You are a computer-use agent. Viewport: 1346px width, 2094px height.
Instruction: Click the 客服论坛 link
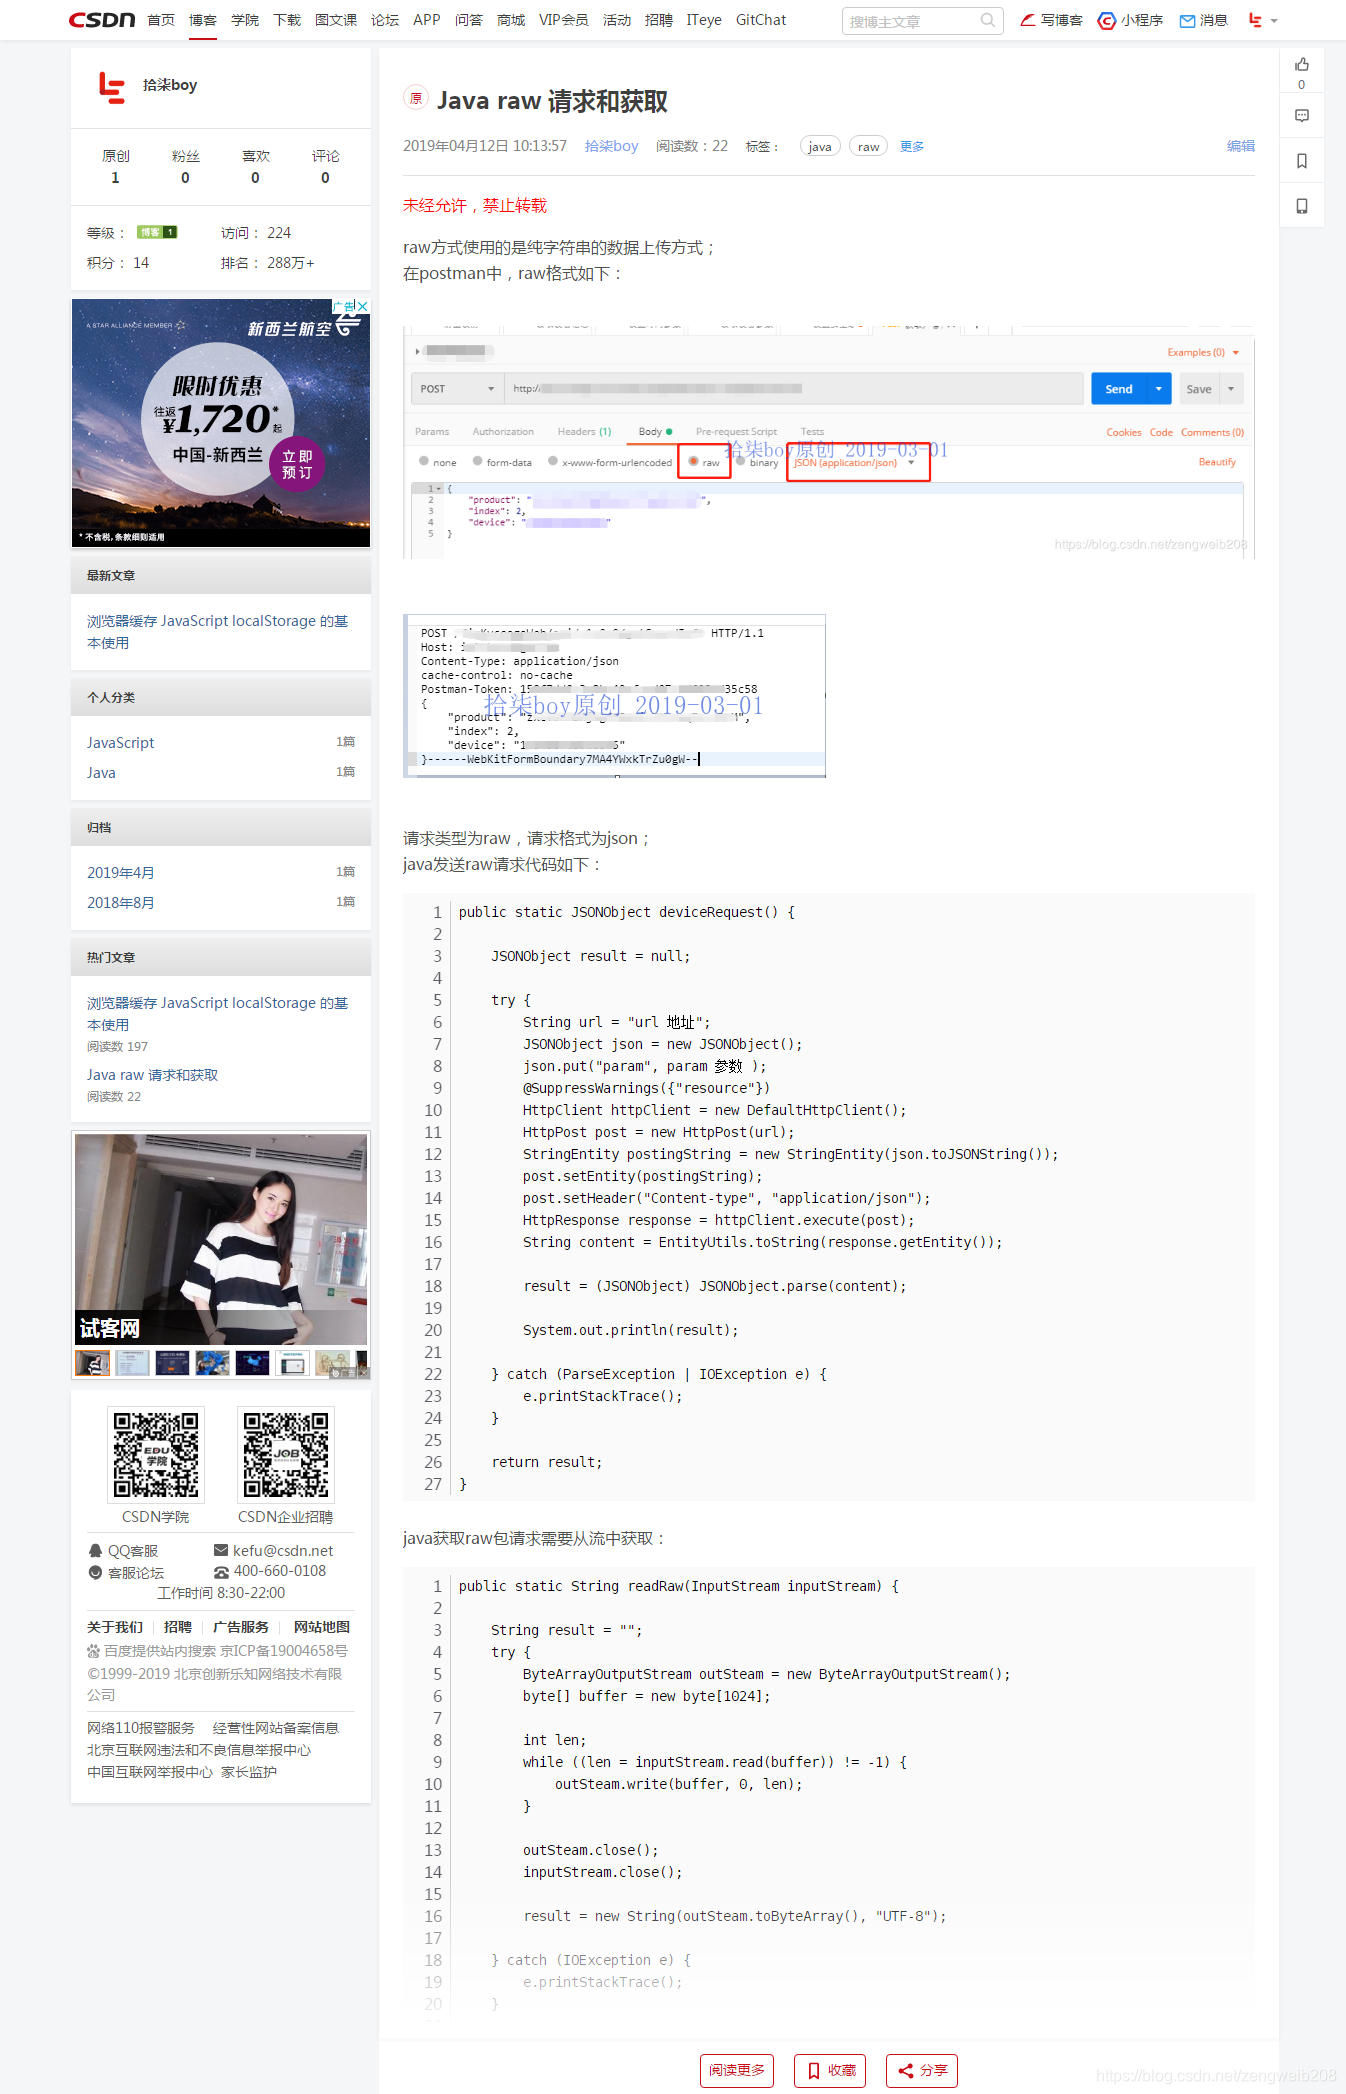126,1573
